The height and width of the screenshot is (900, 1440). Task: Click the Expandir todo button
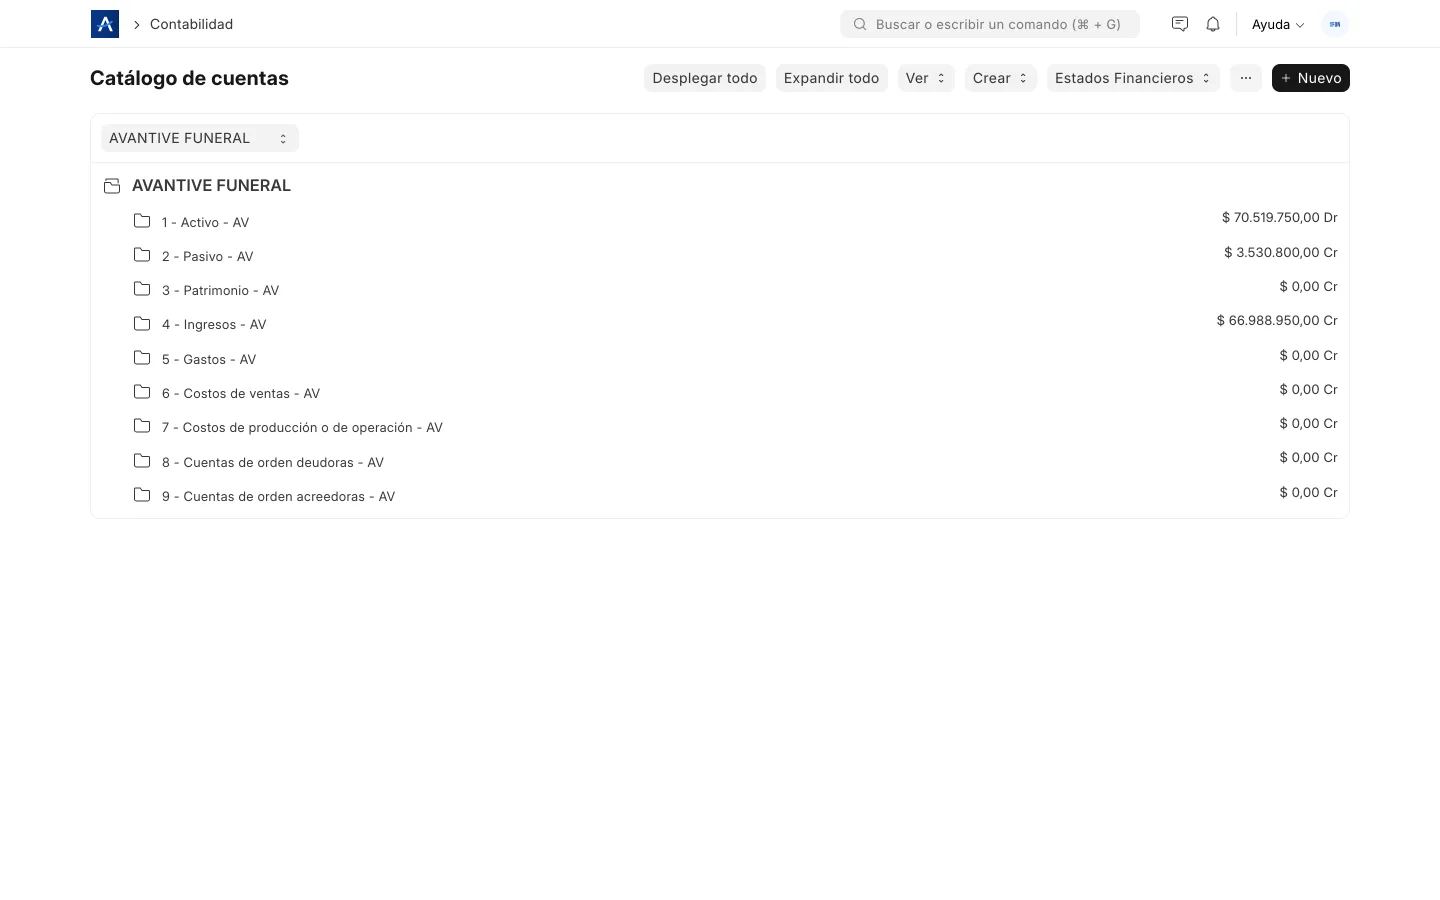click(x=832, y=78)
